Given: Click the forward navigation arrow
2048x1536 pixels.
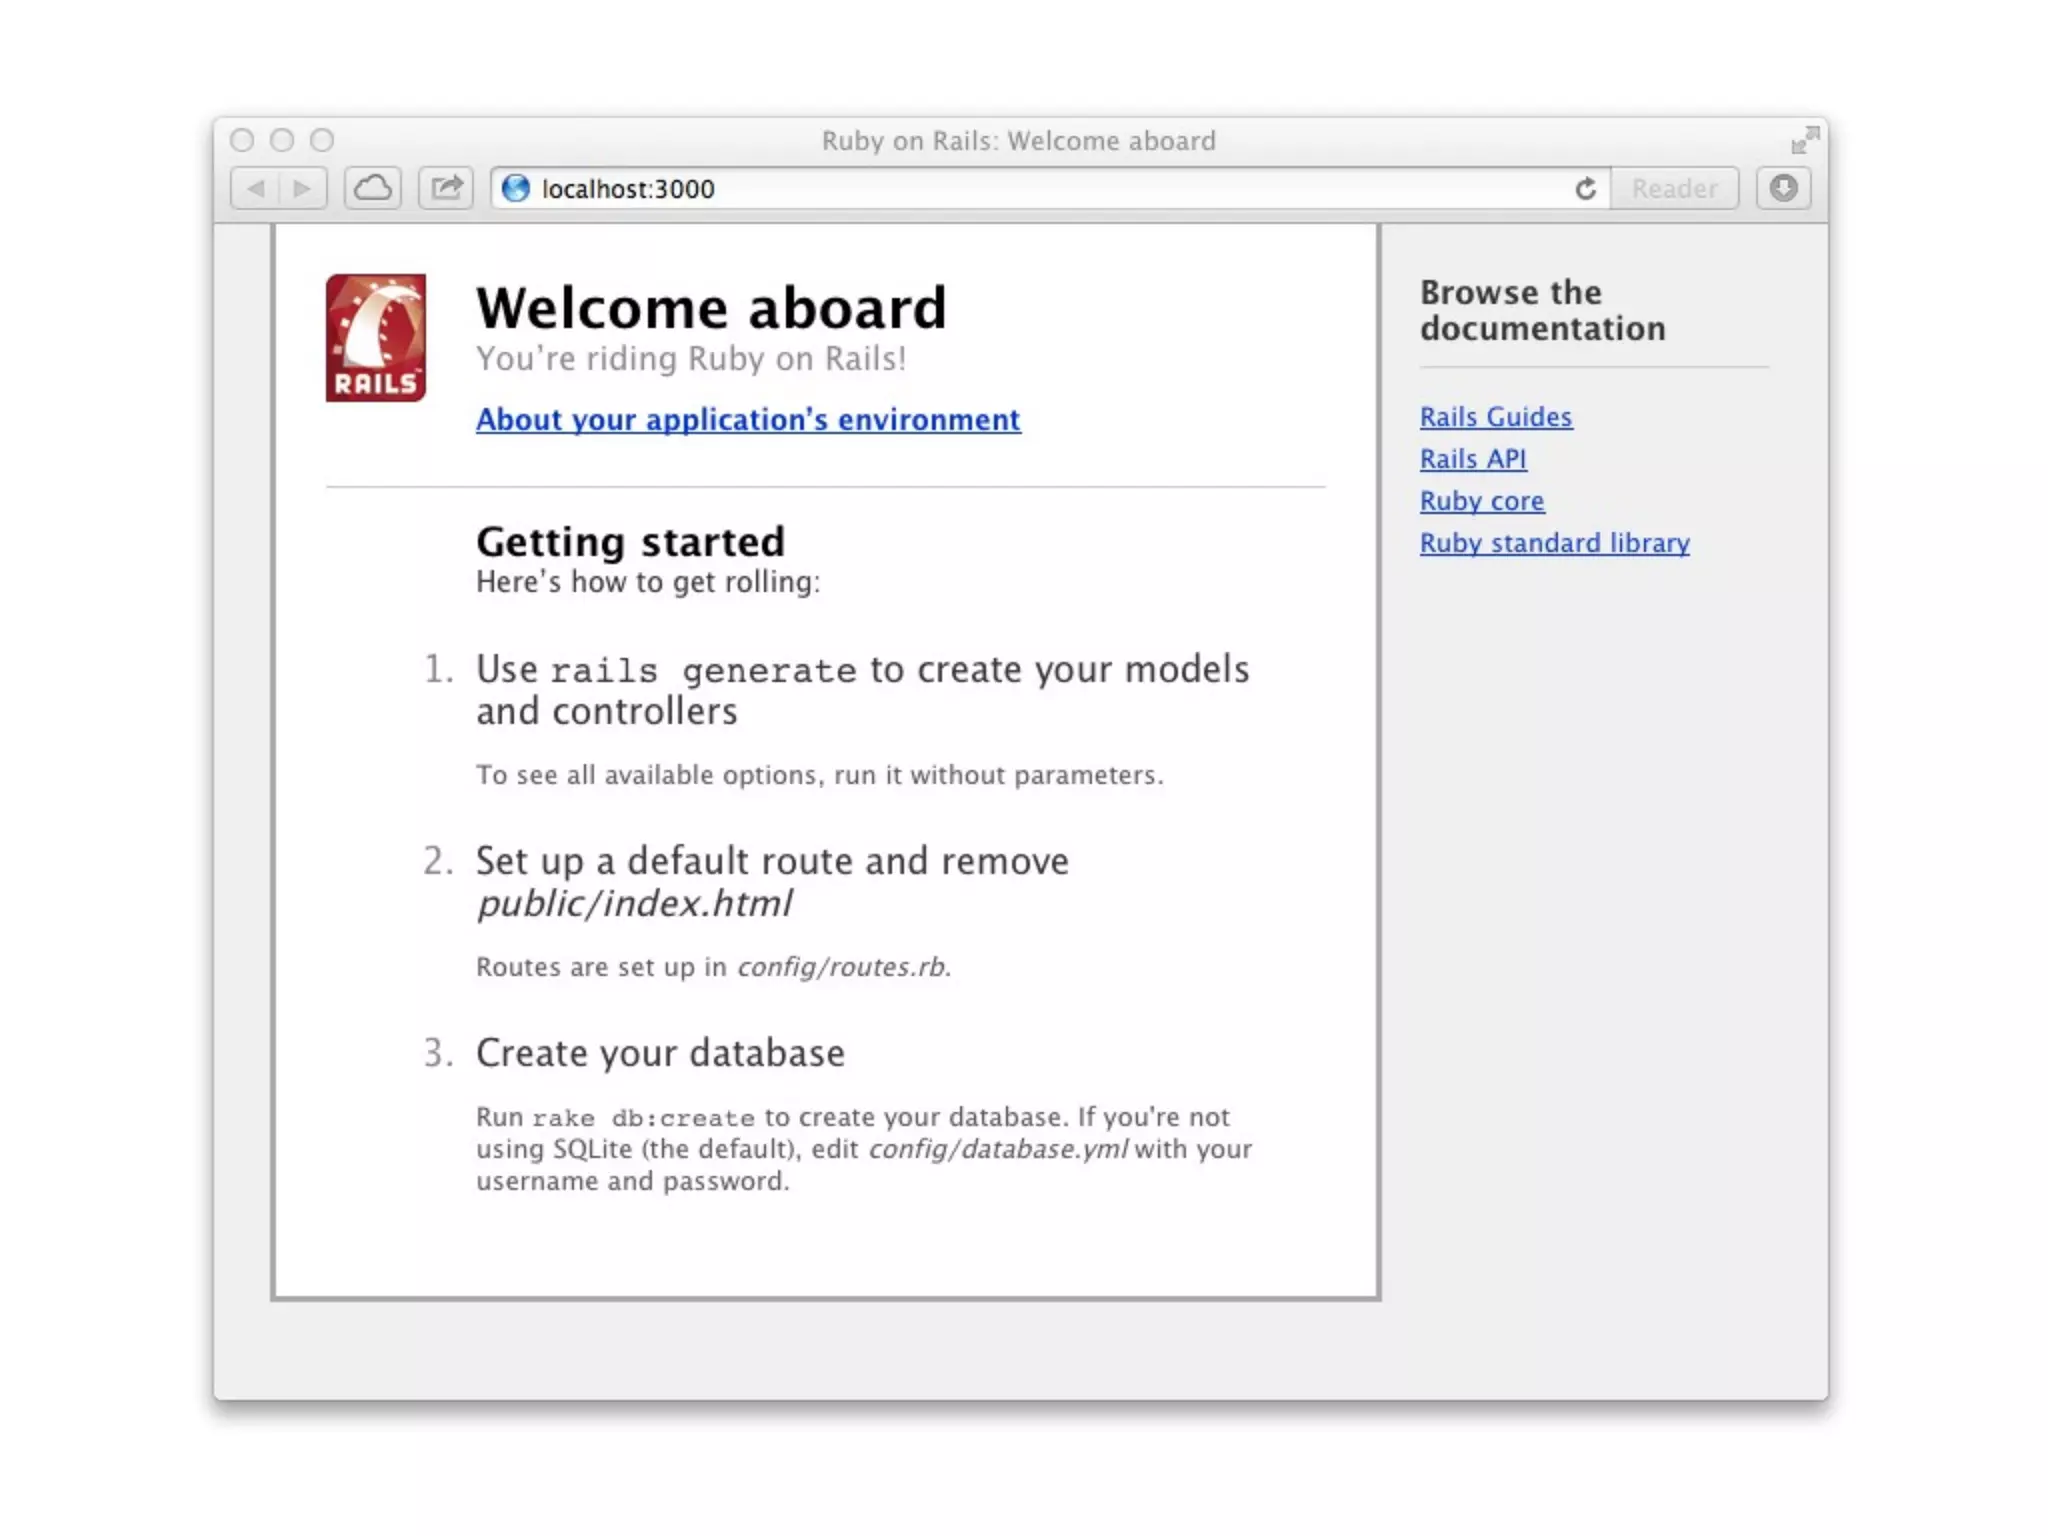Looking at the screenshot, I should [x=302, y=188].
